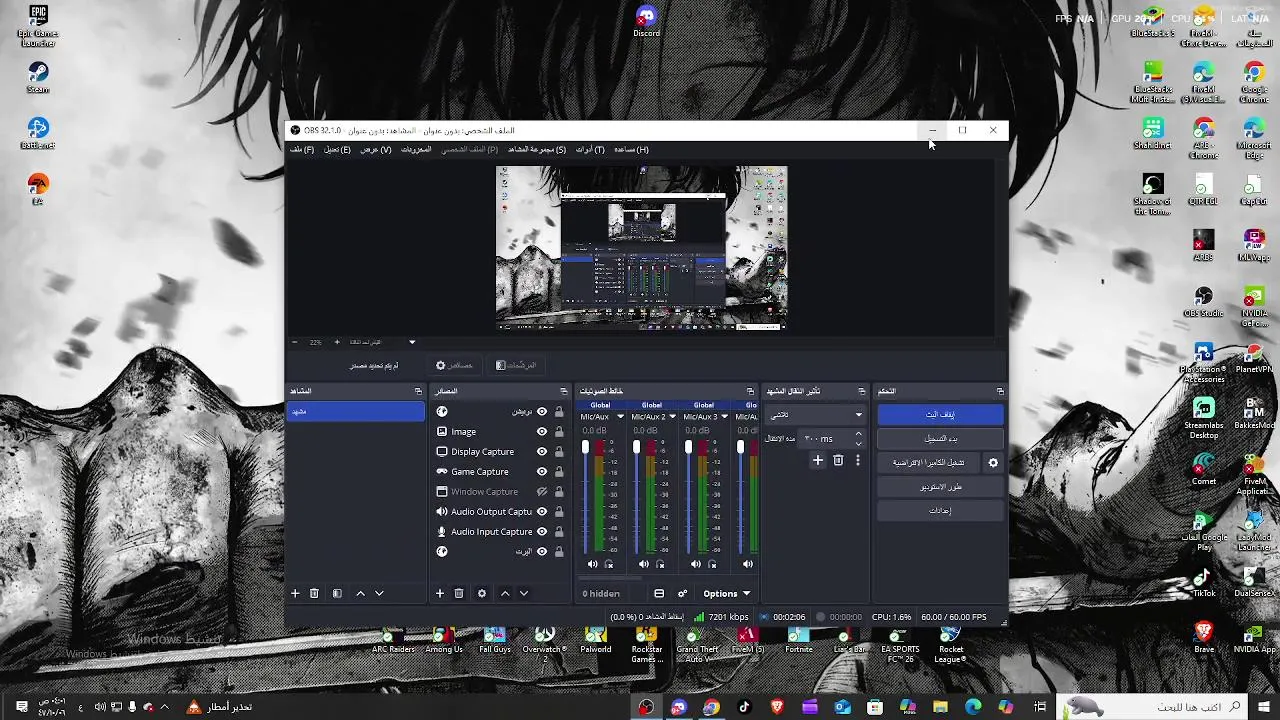Click the start virtual camera button
Screen dimensions: 1280x720
[929, 462]
